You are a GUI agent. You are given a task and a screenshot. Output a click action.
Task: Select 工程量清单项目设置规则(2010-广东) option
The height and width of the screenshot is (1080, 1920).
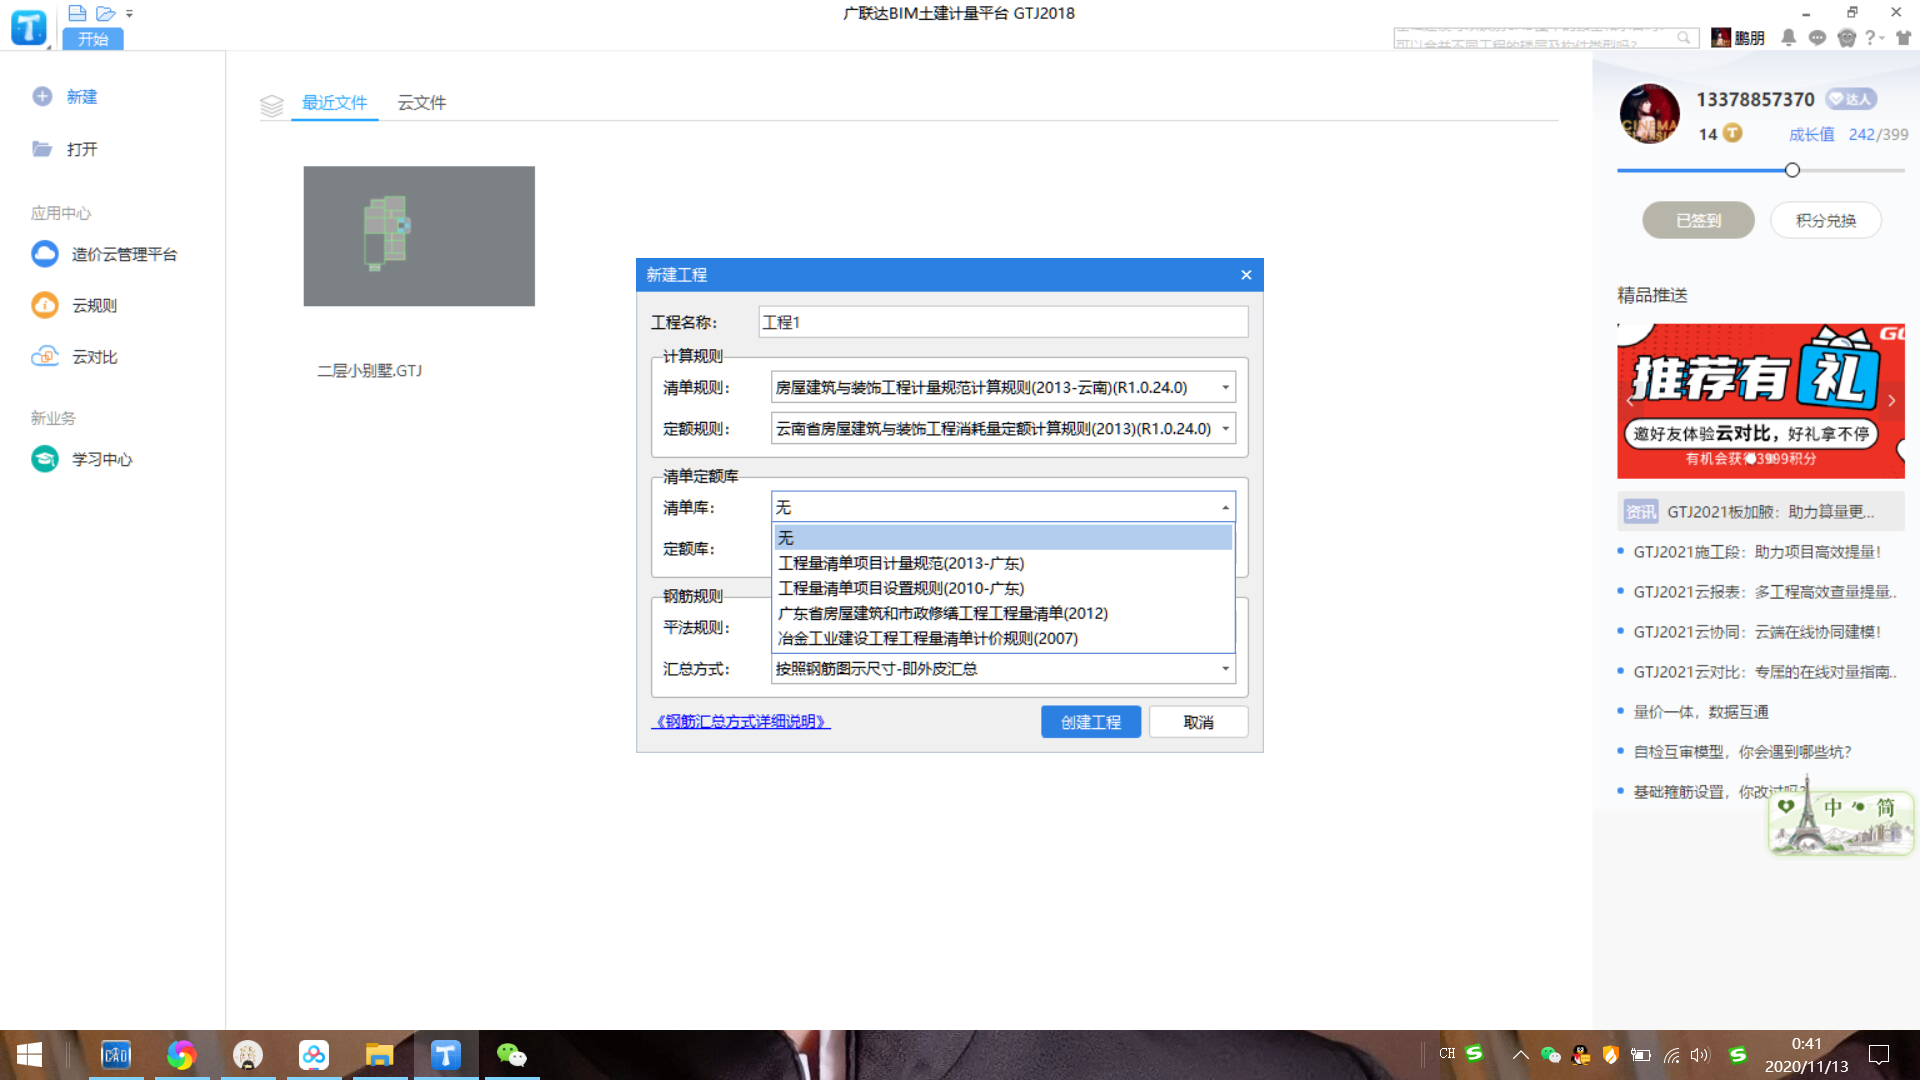[x=1003, y=588]
